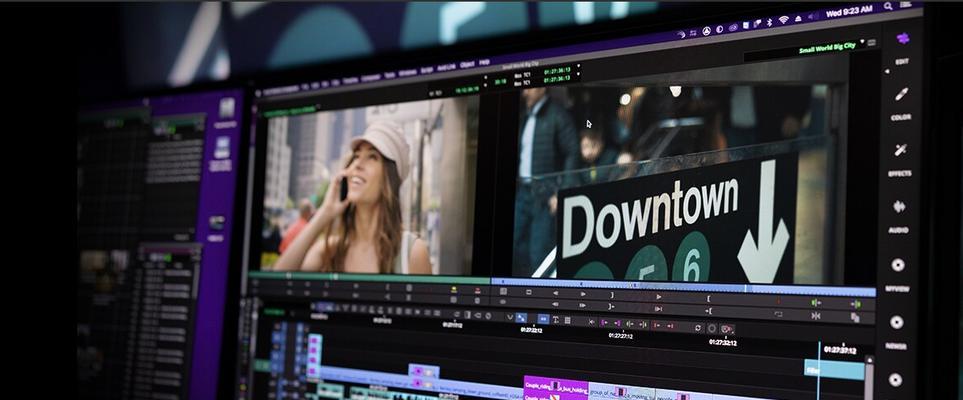Viewport: 963px width, 400px height.
Task: Collapse the workspace sidebar with the white arrow
Action: click(x=886, y=71)
